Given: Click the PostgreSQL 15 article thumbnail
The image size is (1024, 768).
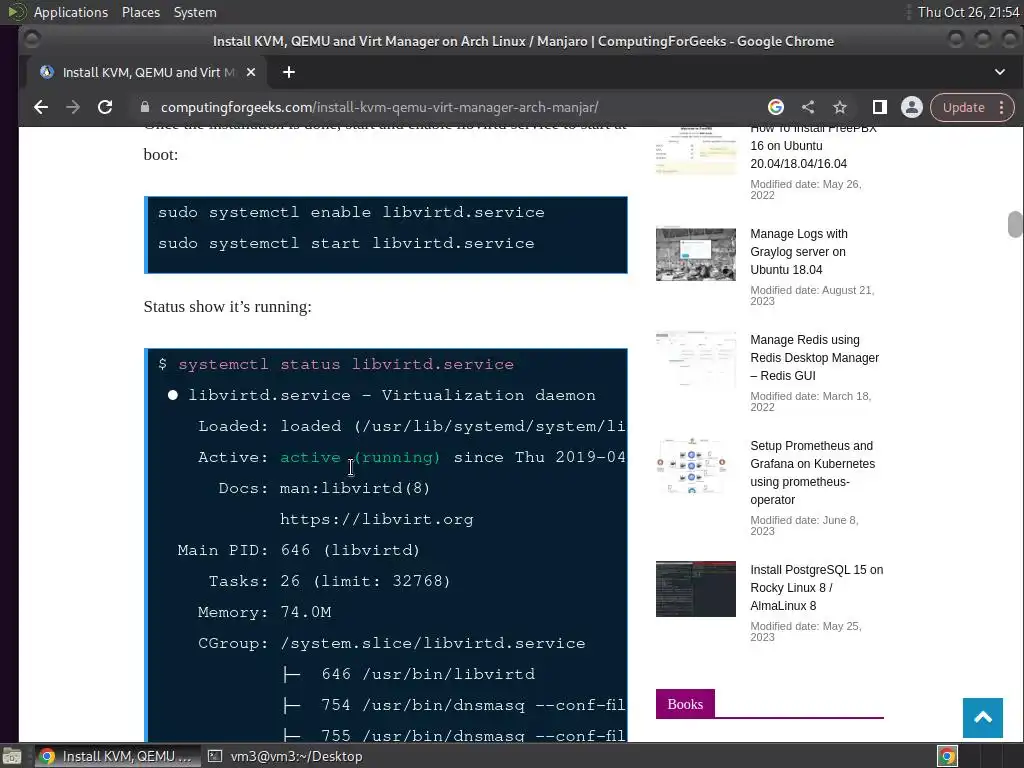Looking at the screenshot, I should pyautogui.click(x=696, y=588).
